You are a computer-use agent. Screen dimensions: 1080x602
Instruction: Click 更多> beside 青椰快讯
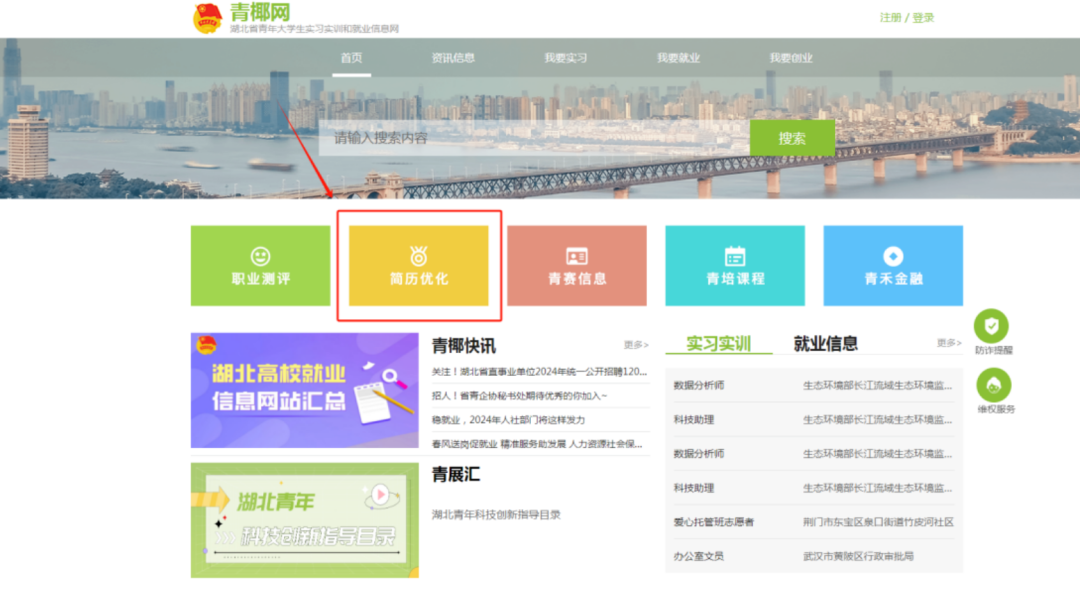tap(636, 344)
